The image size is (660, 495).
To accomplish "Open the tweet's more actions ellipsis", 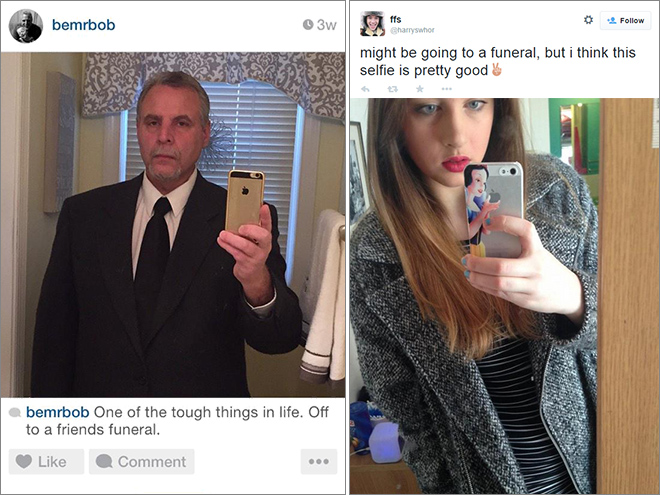I will pyautogui.click(x=447, y=89).
